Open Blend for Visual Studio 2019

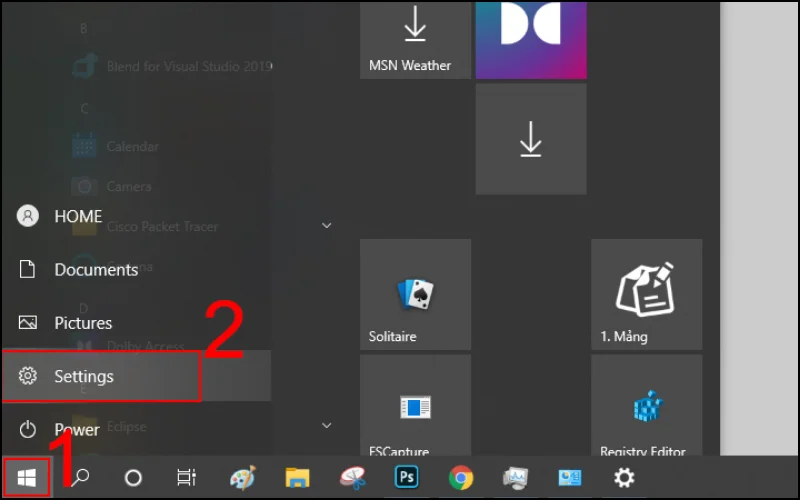pyautogui.click(x=172, y=66)
